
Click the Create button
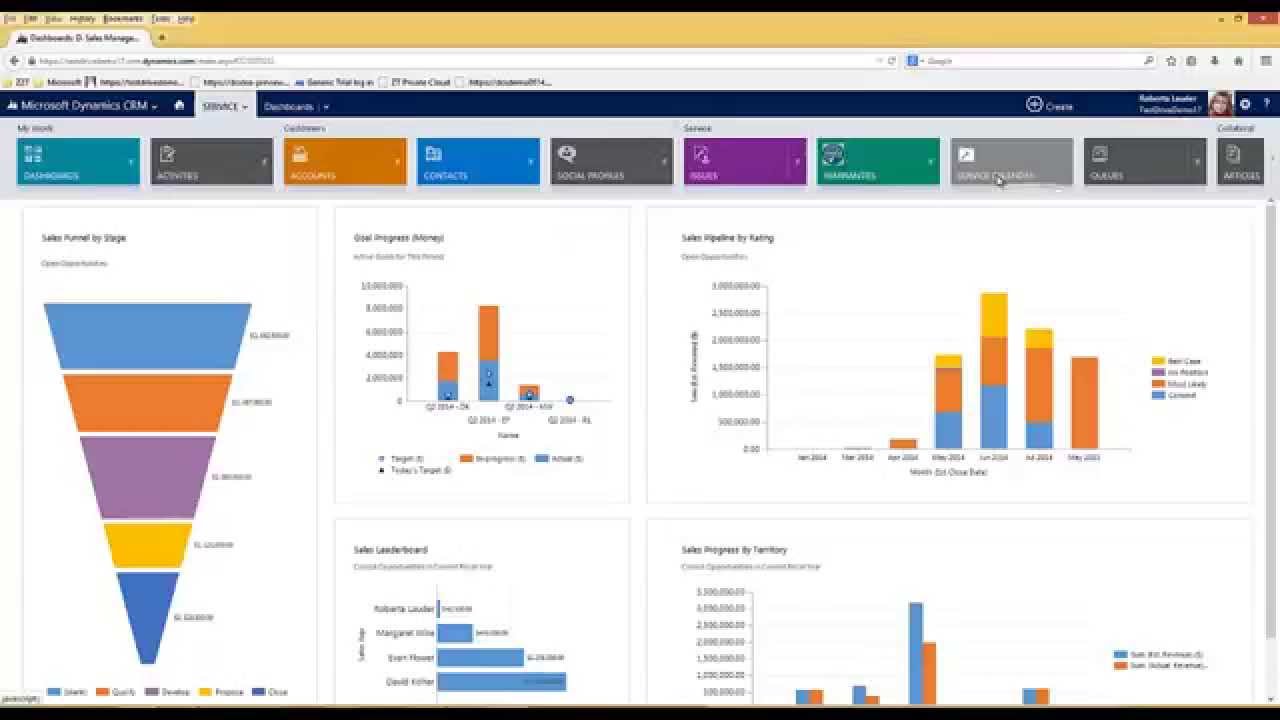point(1049,105)
